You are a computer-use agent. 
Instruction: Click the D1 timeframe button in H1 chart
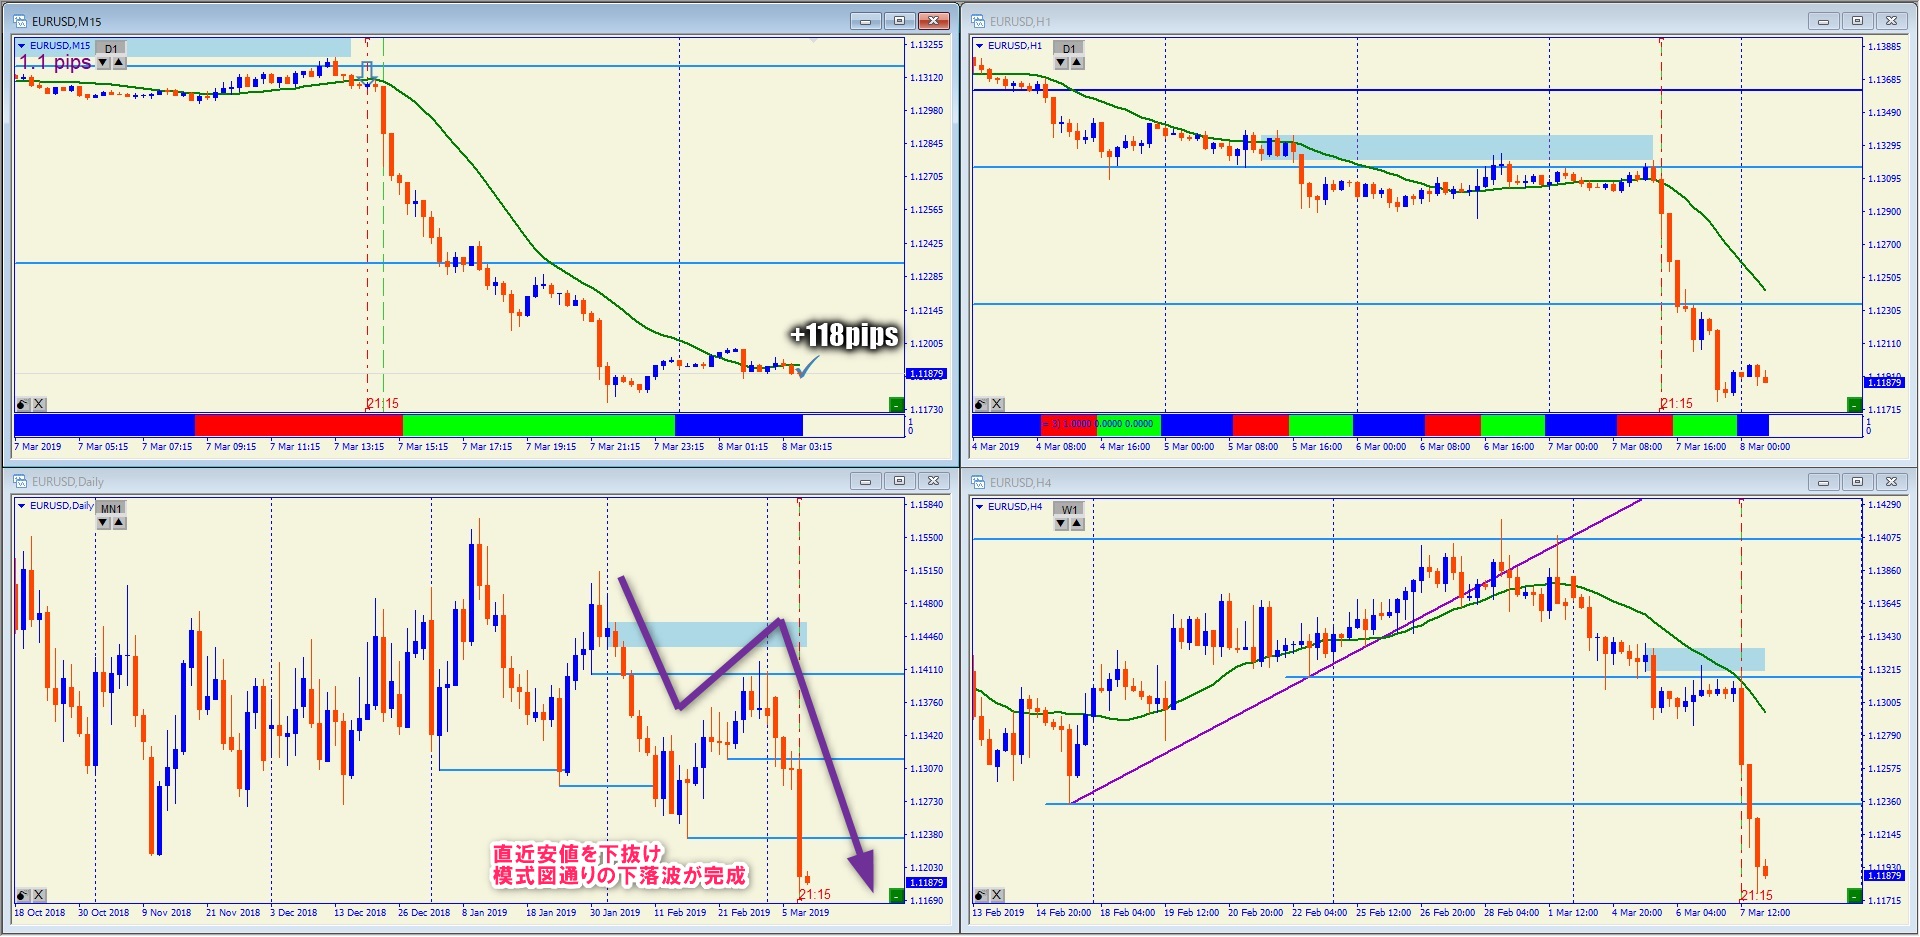[x=1069, y=48]
